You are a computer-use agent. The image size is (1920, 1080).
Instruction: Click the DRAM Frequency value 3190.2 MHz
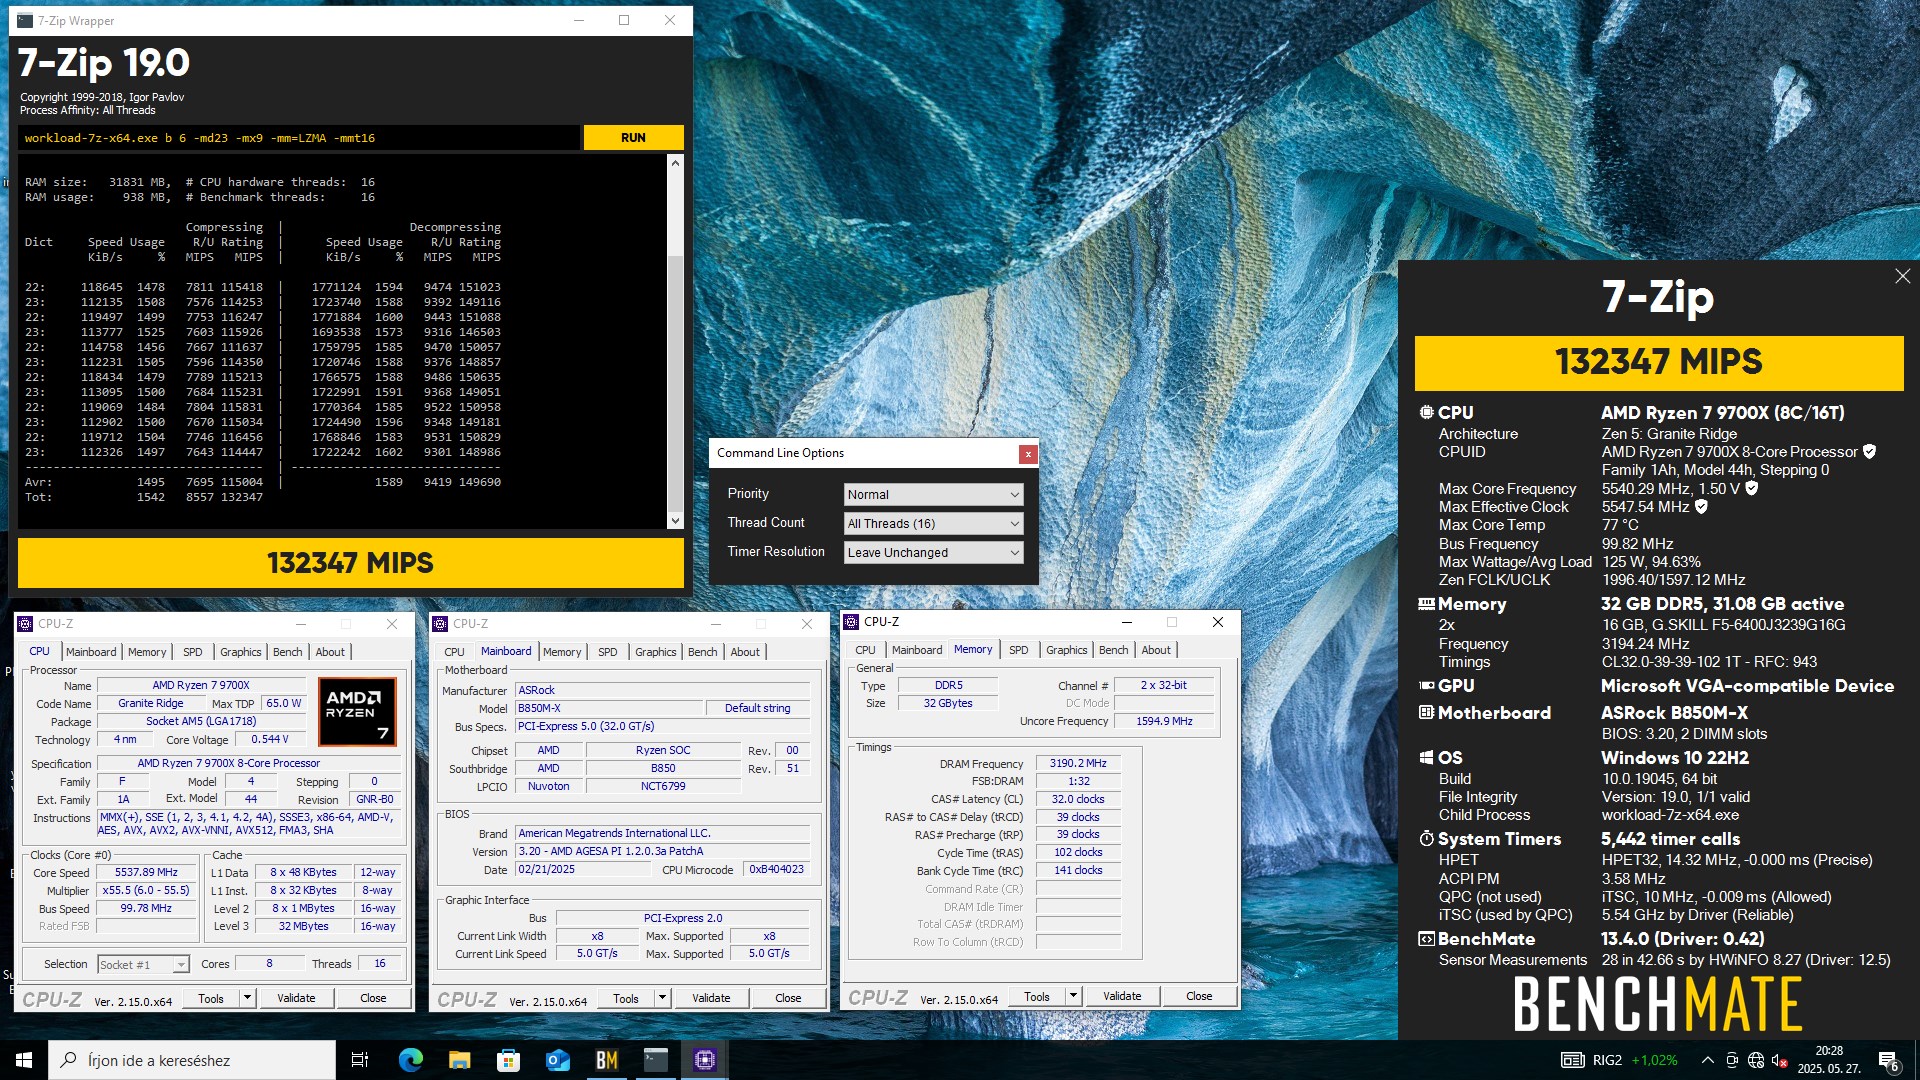pos(1078,764)
